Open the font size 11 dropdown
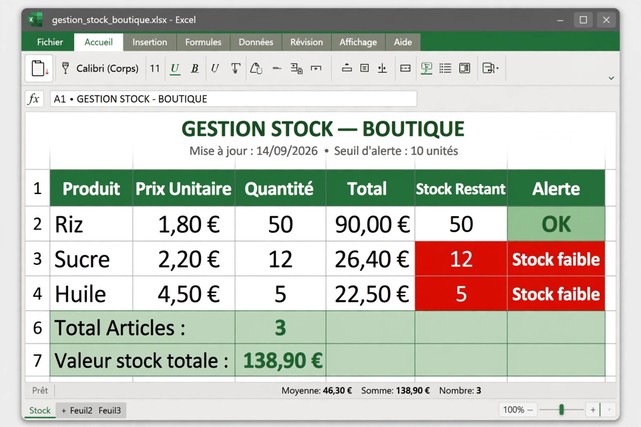 [155, 68]
